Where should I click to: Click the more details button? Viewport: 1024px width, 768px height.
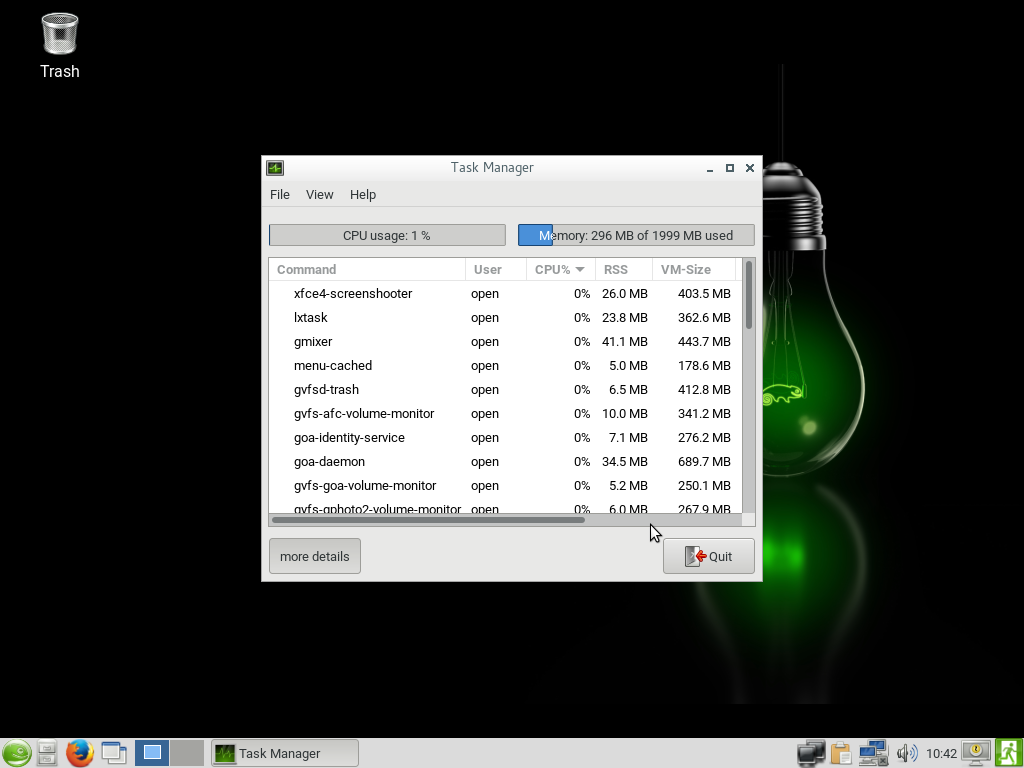[314, 557]
